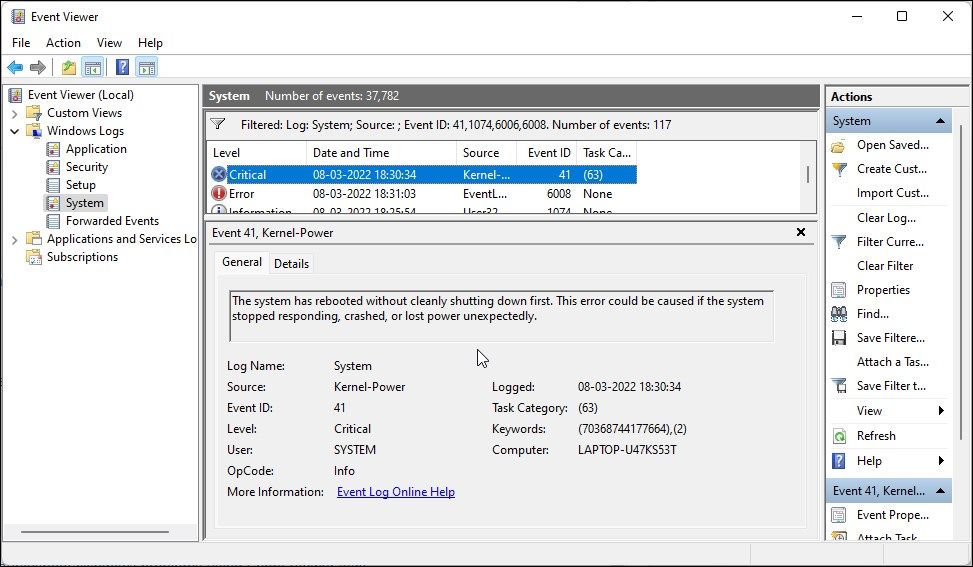Image resolution: width=973 pixels, height=567 pixels.
Task: Click Refresh in the Actions pane
Action: click(875, 436)
